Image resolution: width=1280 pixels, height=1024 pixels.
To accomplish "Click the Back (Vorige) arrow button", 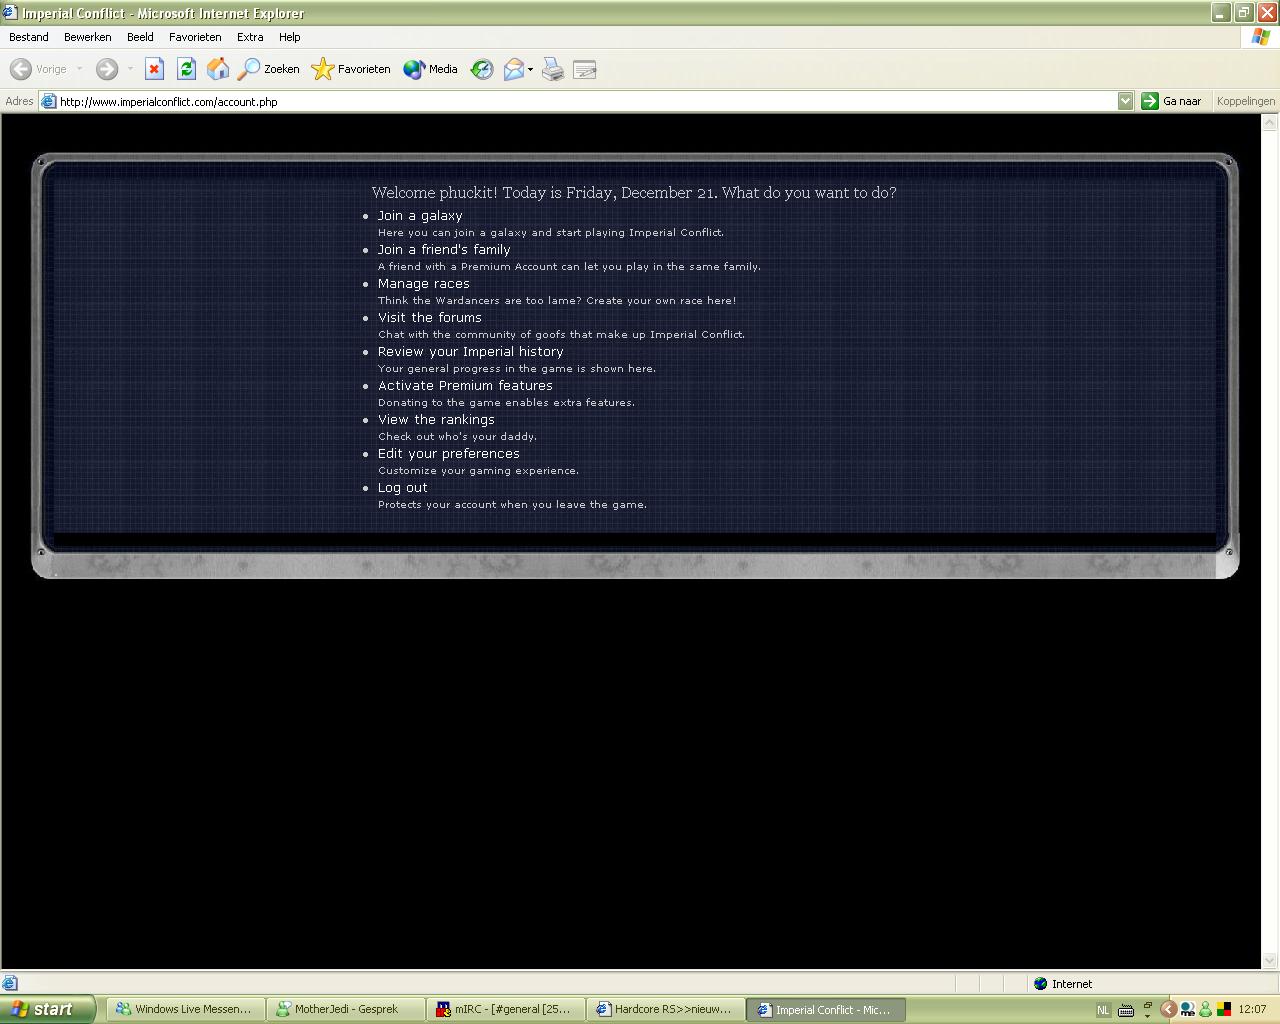I will (38, 69).
